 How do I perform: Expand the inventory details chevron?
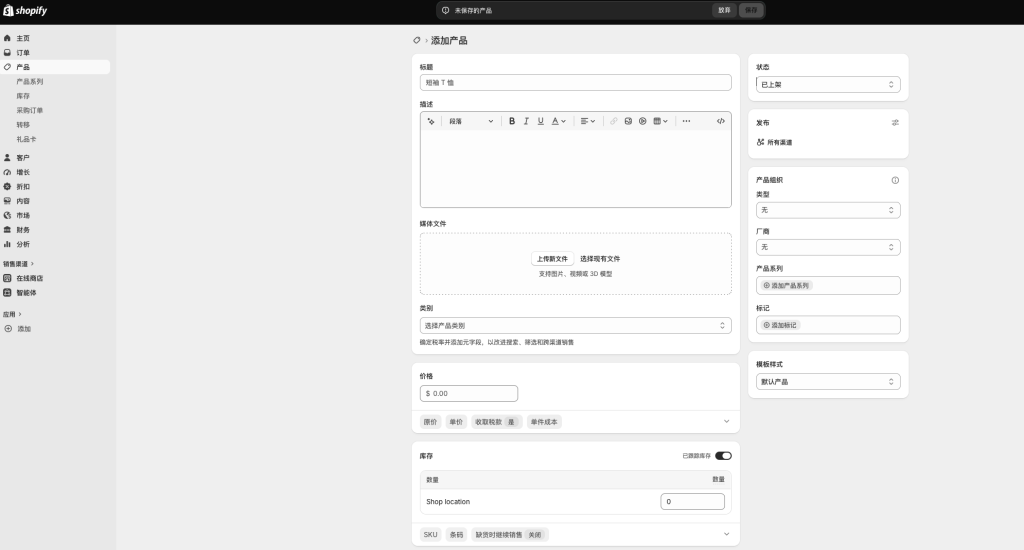pyautogui.click(x=726, y=534)
